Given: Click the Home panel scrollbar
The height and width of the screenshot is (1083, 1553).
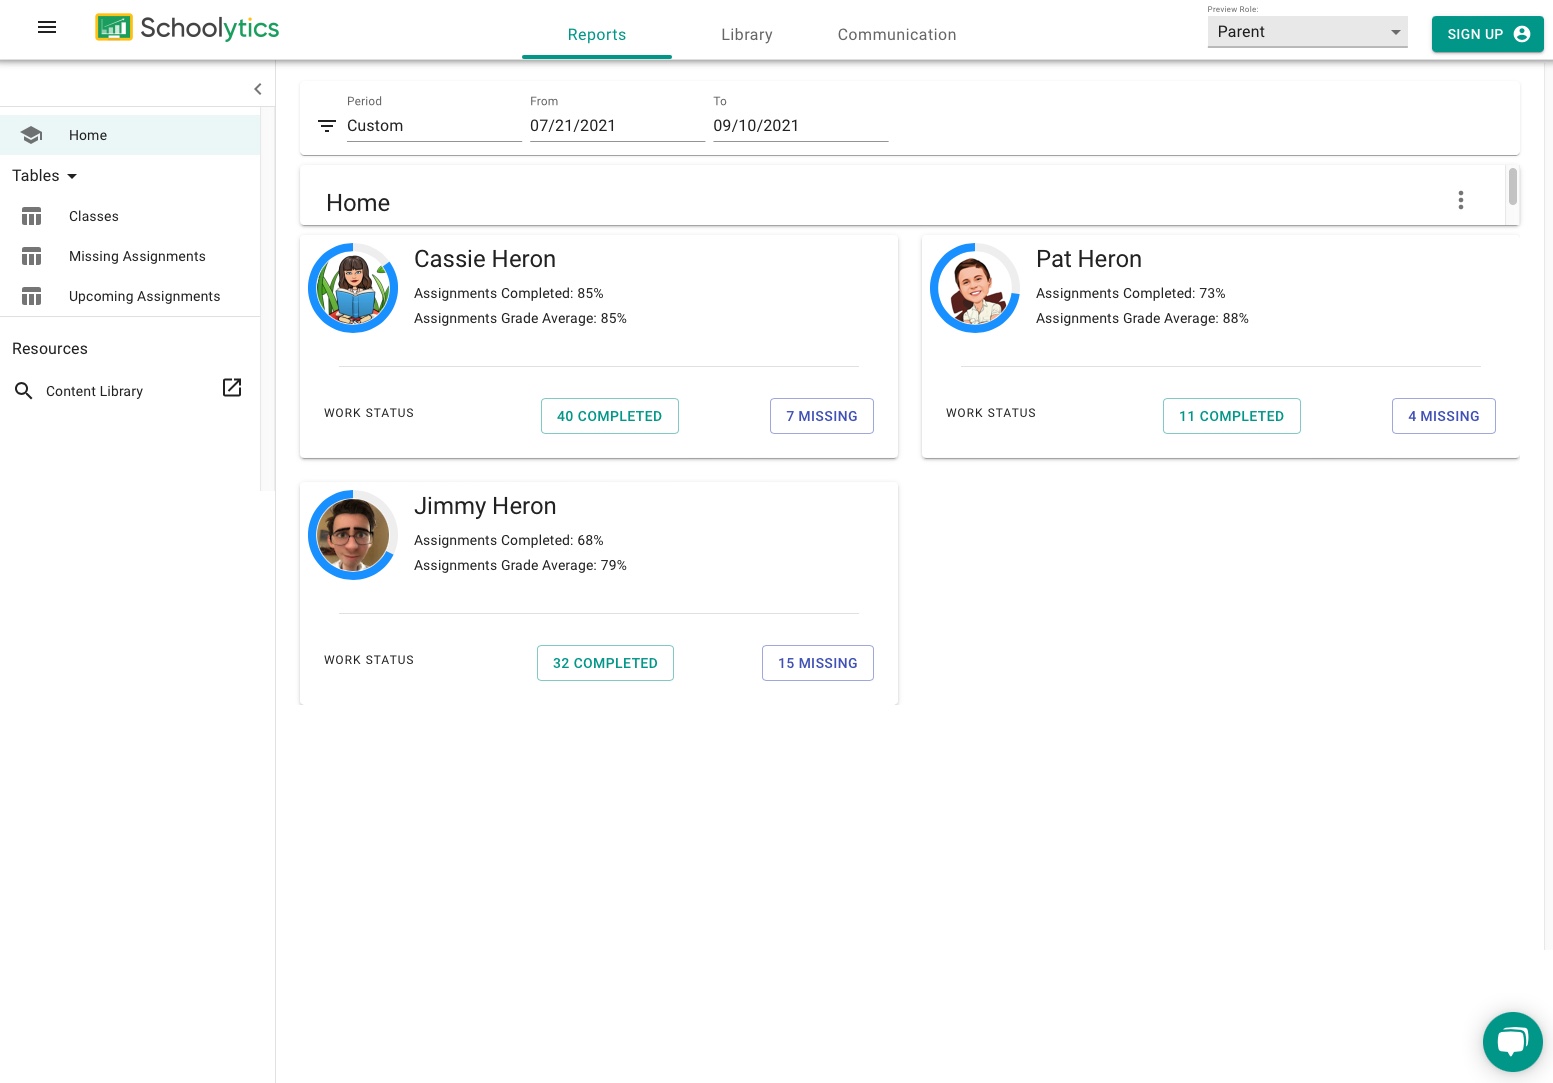Looking at the screenshot, I should (1513, 186).
